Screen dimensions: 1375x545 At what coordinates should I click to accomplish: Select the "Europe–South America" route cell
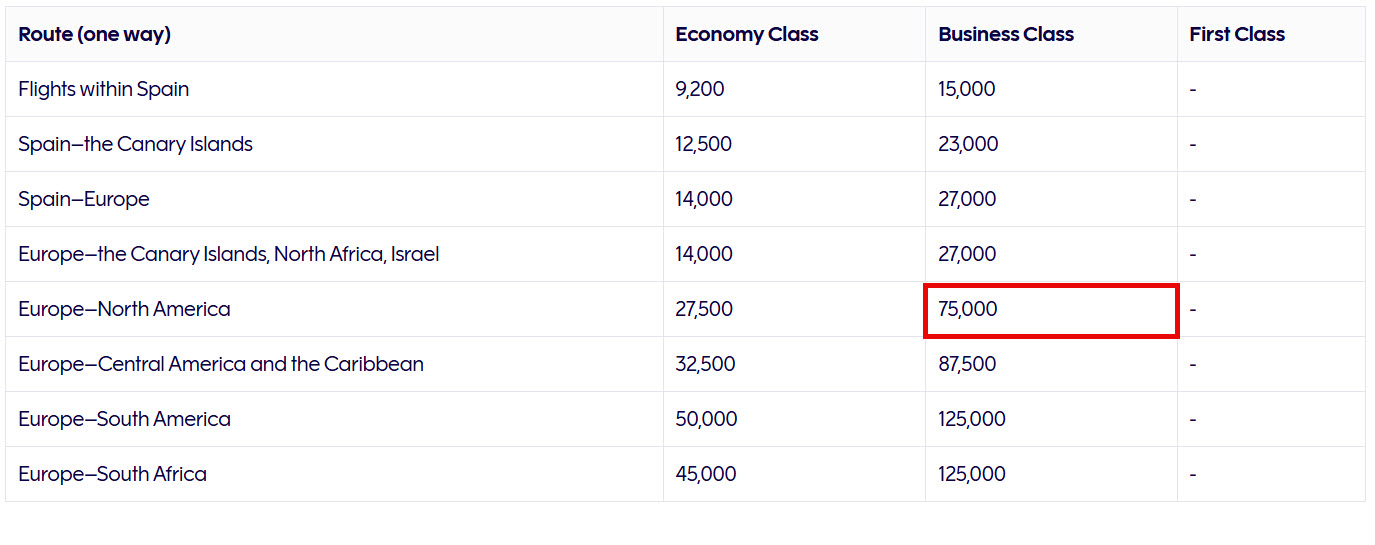coord(125,419)
